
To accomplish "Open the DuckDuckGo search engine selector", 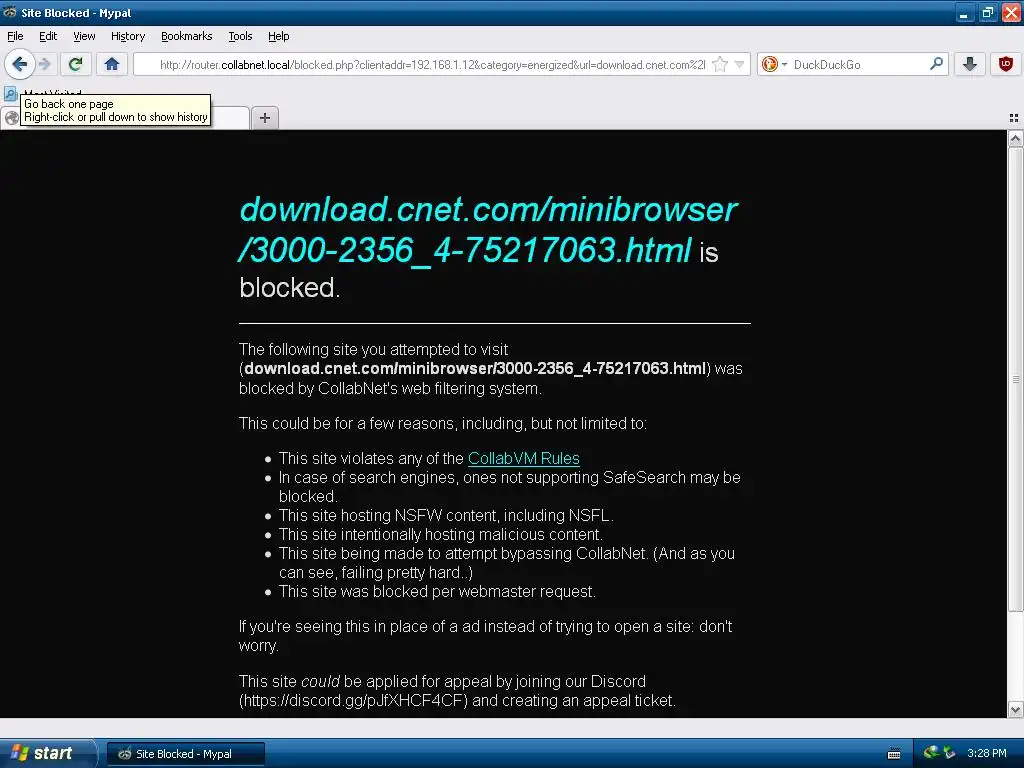I will pyautogui.click(x=775, y=64).
